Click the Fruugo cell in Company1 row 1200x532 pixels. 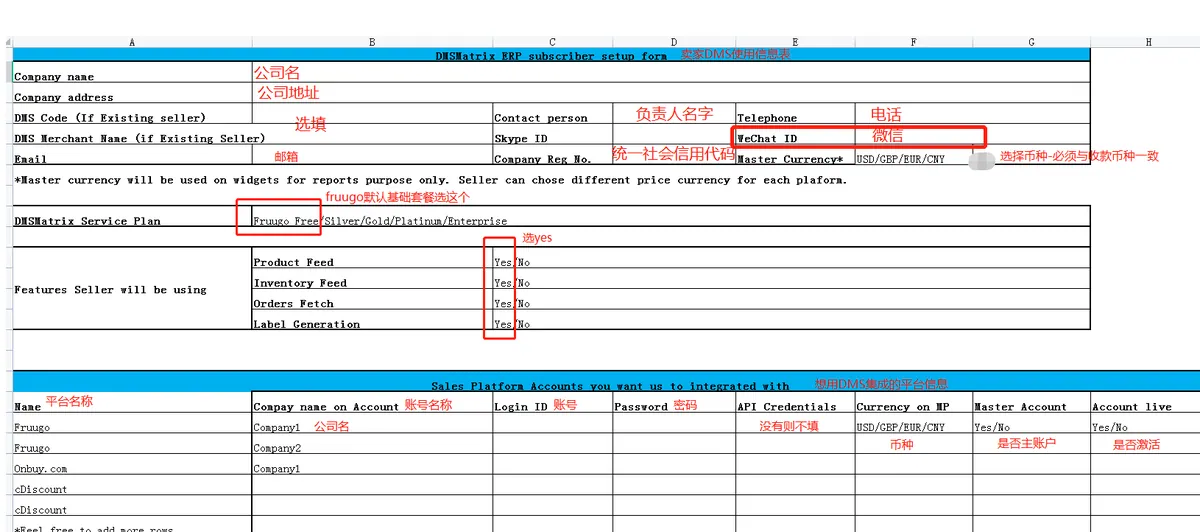point(132,424)
